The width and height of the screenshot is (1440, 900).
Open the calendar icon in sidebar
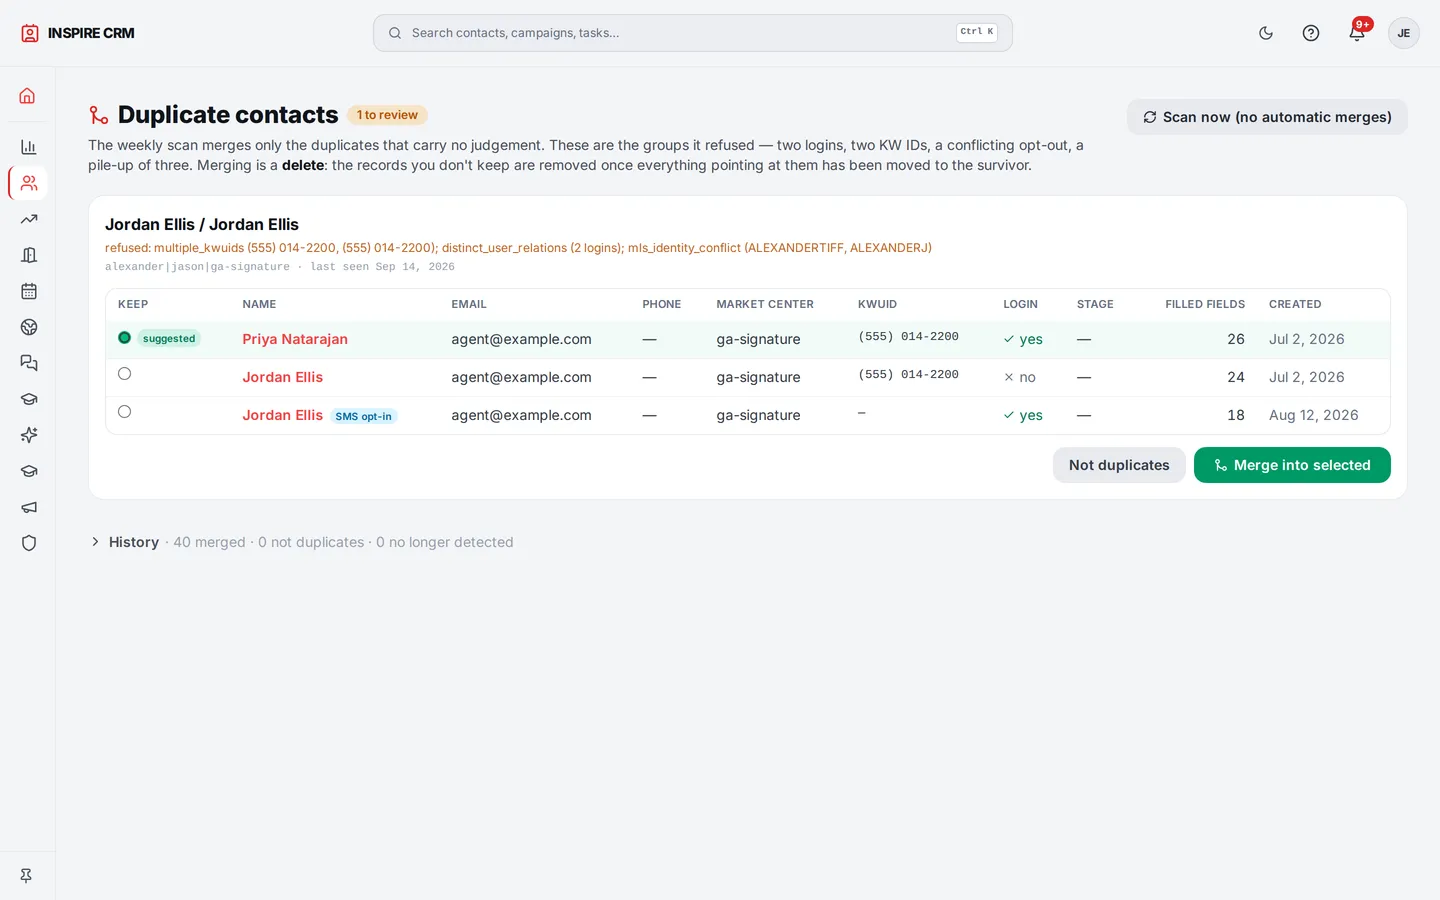28,291
